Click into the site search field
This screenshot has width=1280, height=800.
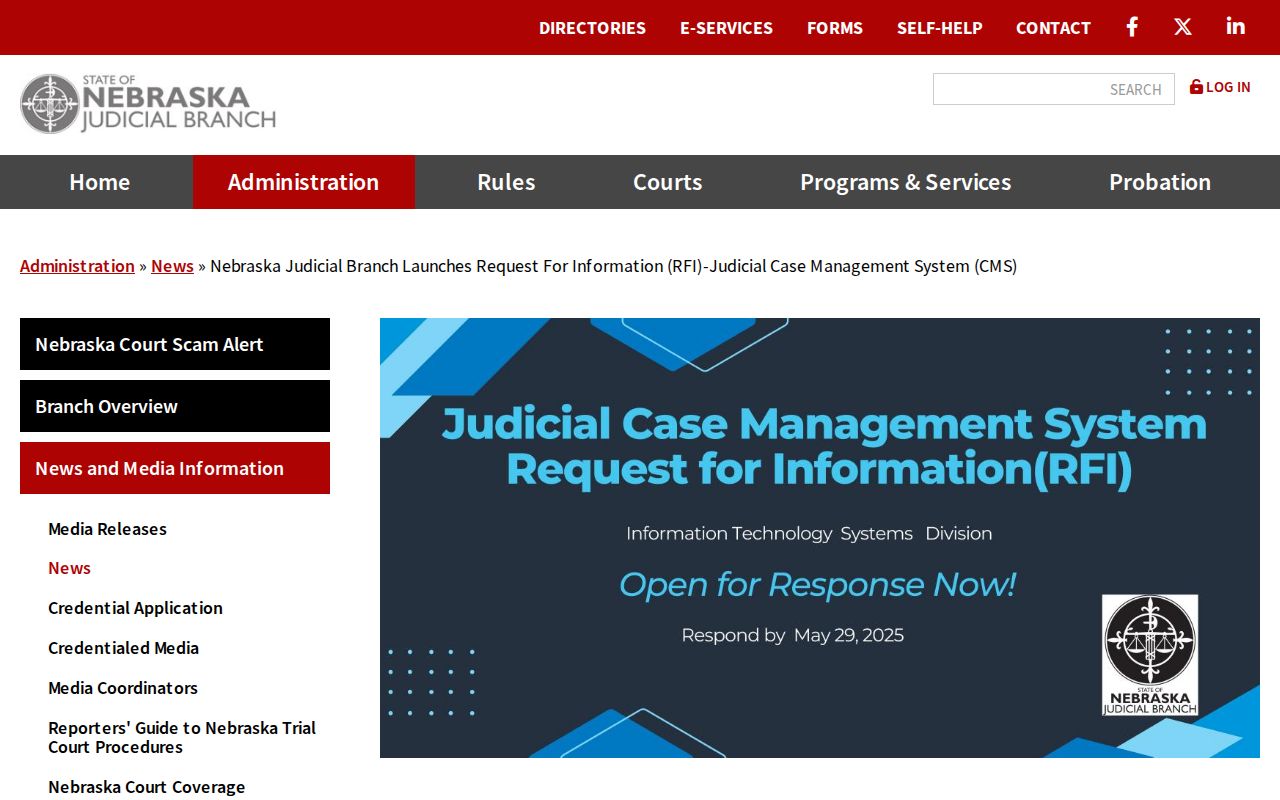[x=1054, y=89]
